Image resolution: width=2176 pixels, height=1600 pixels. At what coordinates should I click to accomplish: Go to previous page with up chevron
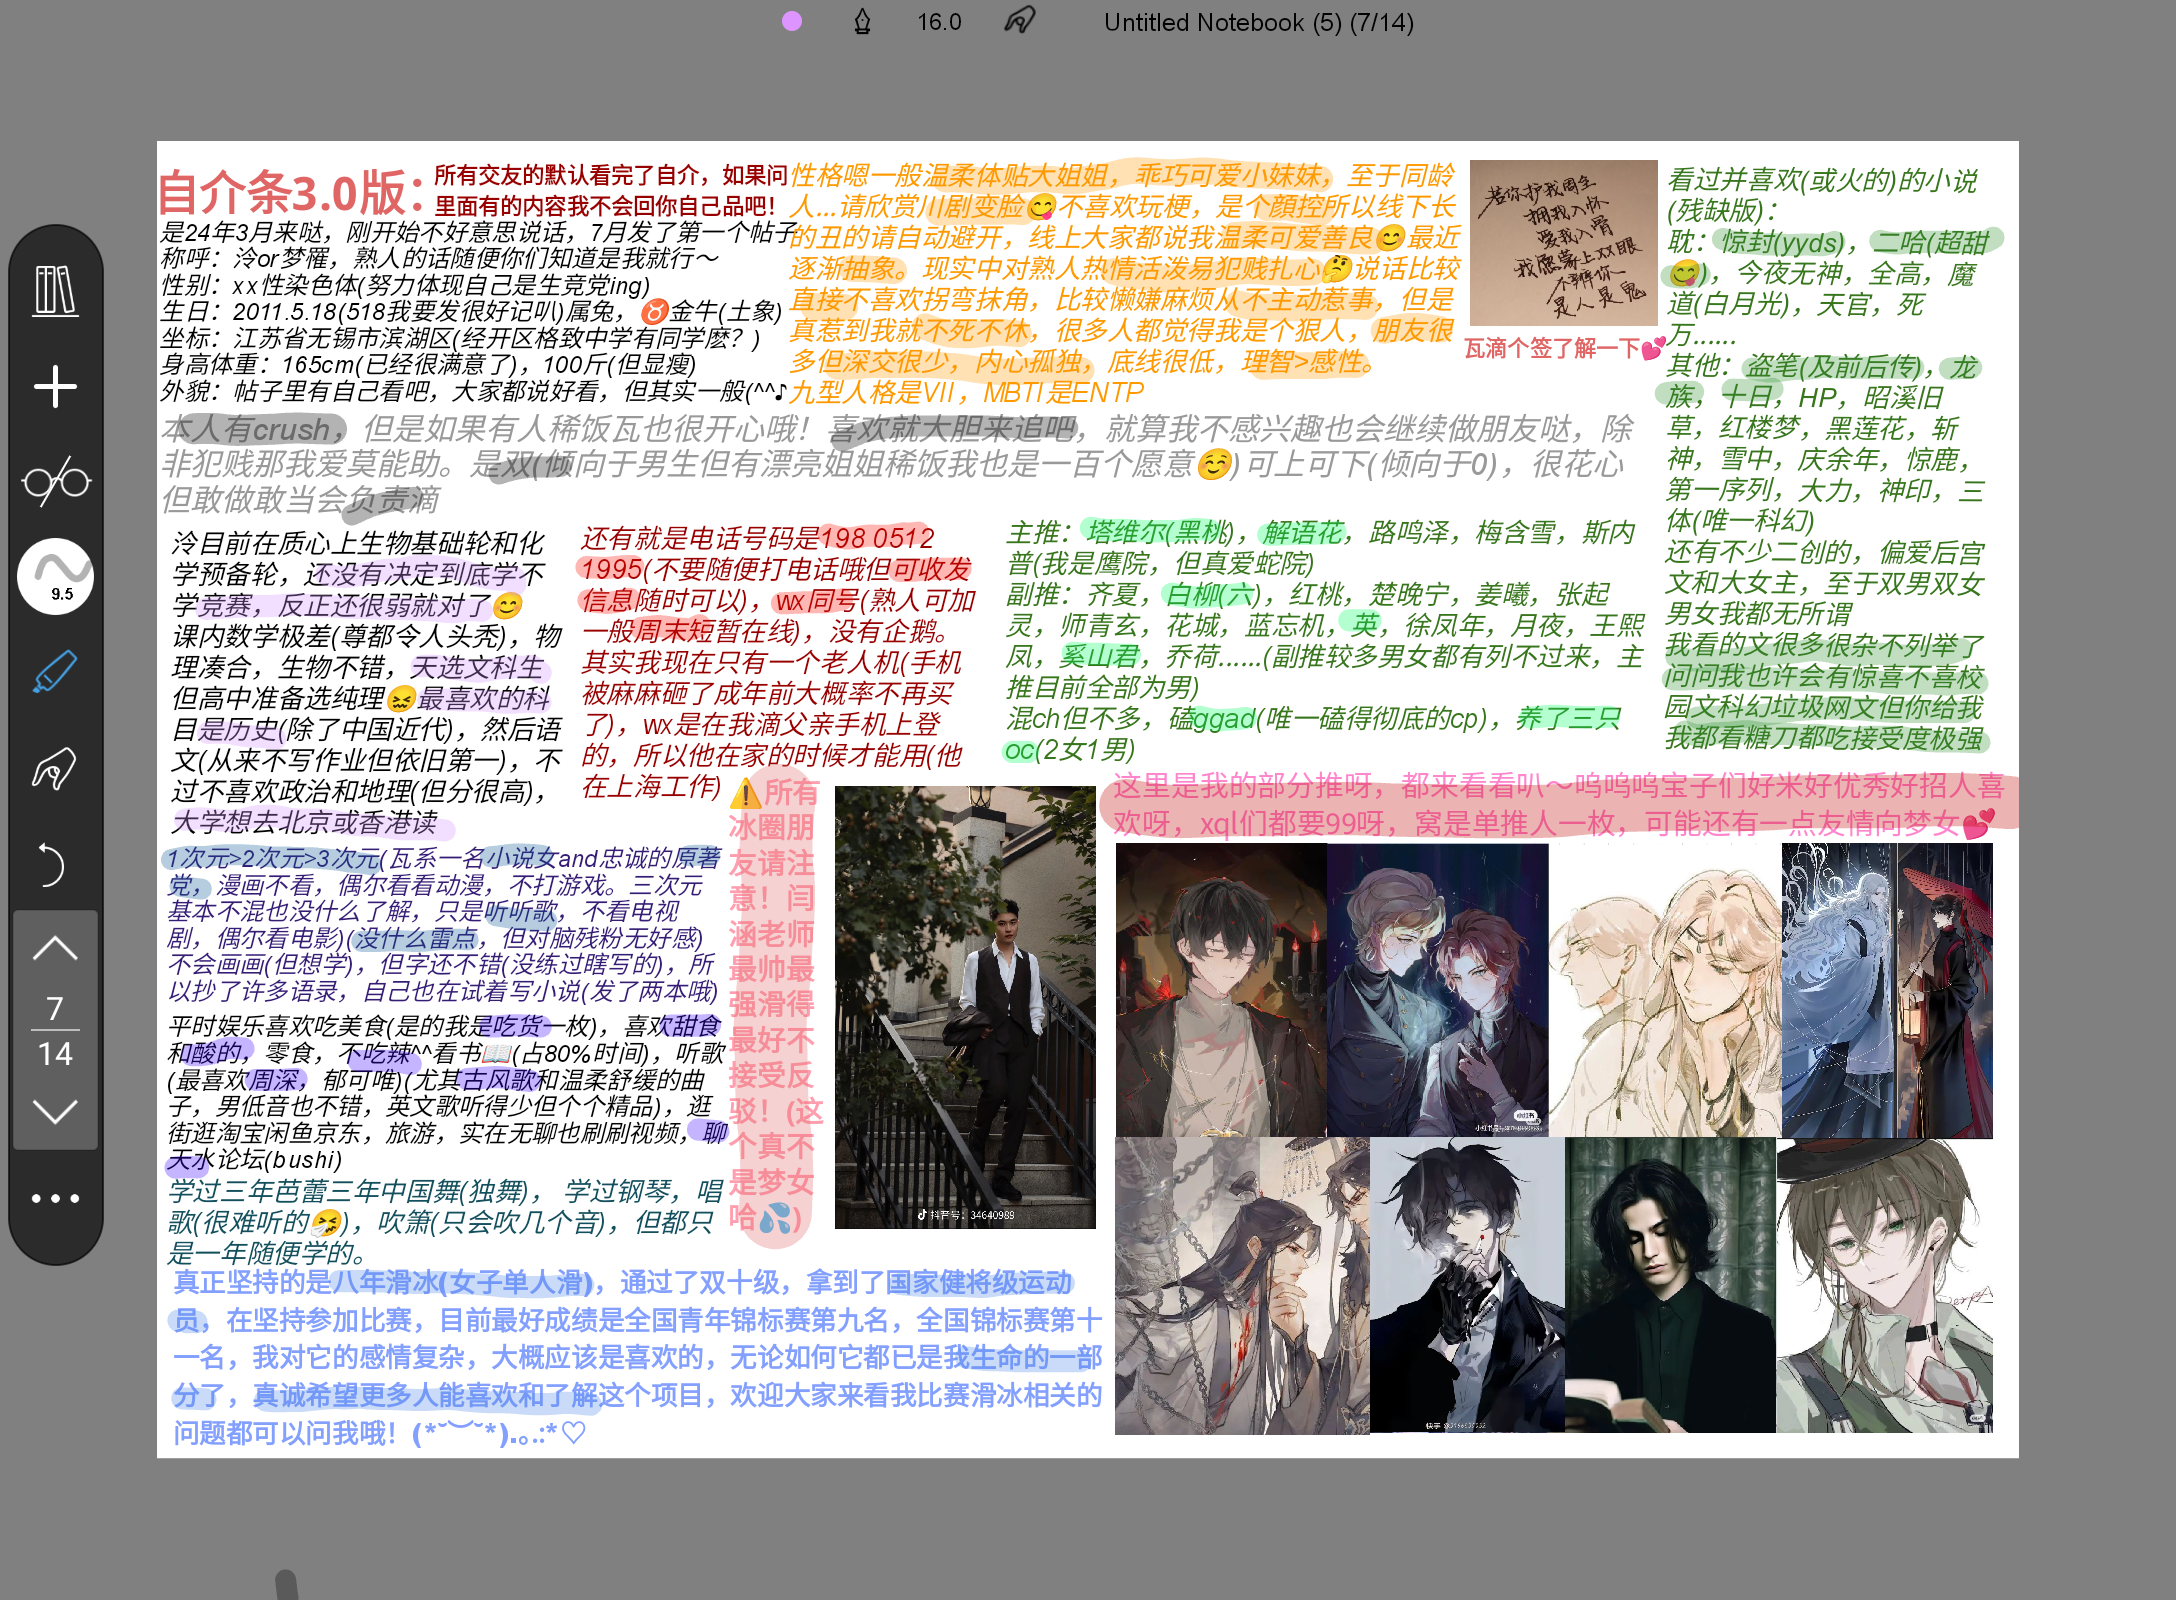(x=55, y=948)
